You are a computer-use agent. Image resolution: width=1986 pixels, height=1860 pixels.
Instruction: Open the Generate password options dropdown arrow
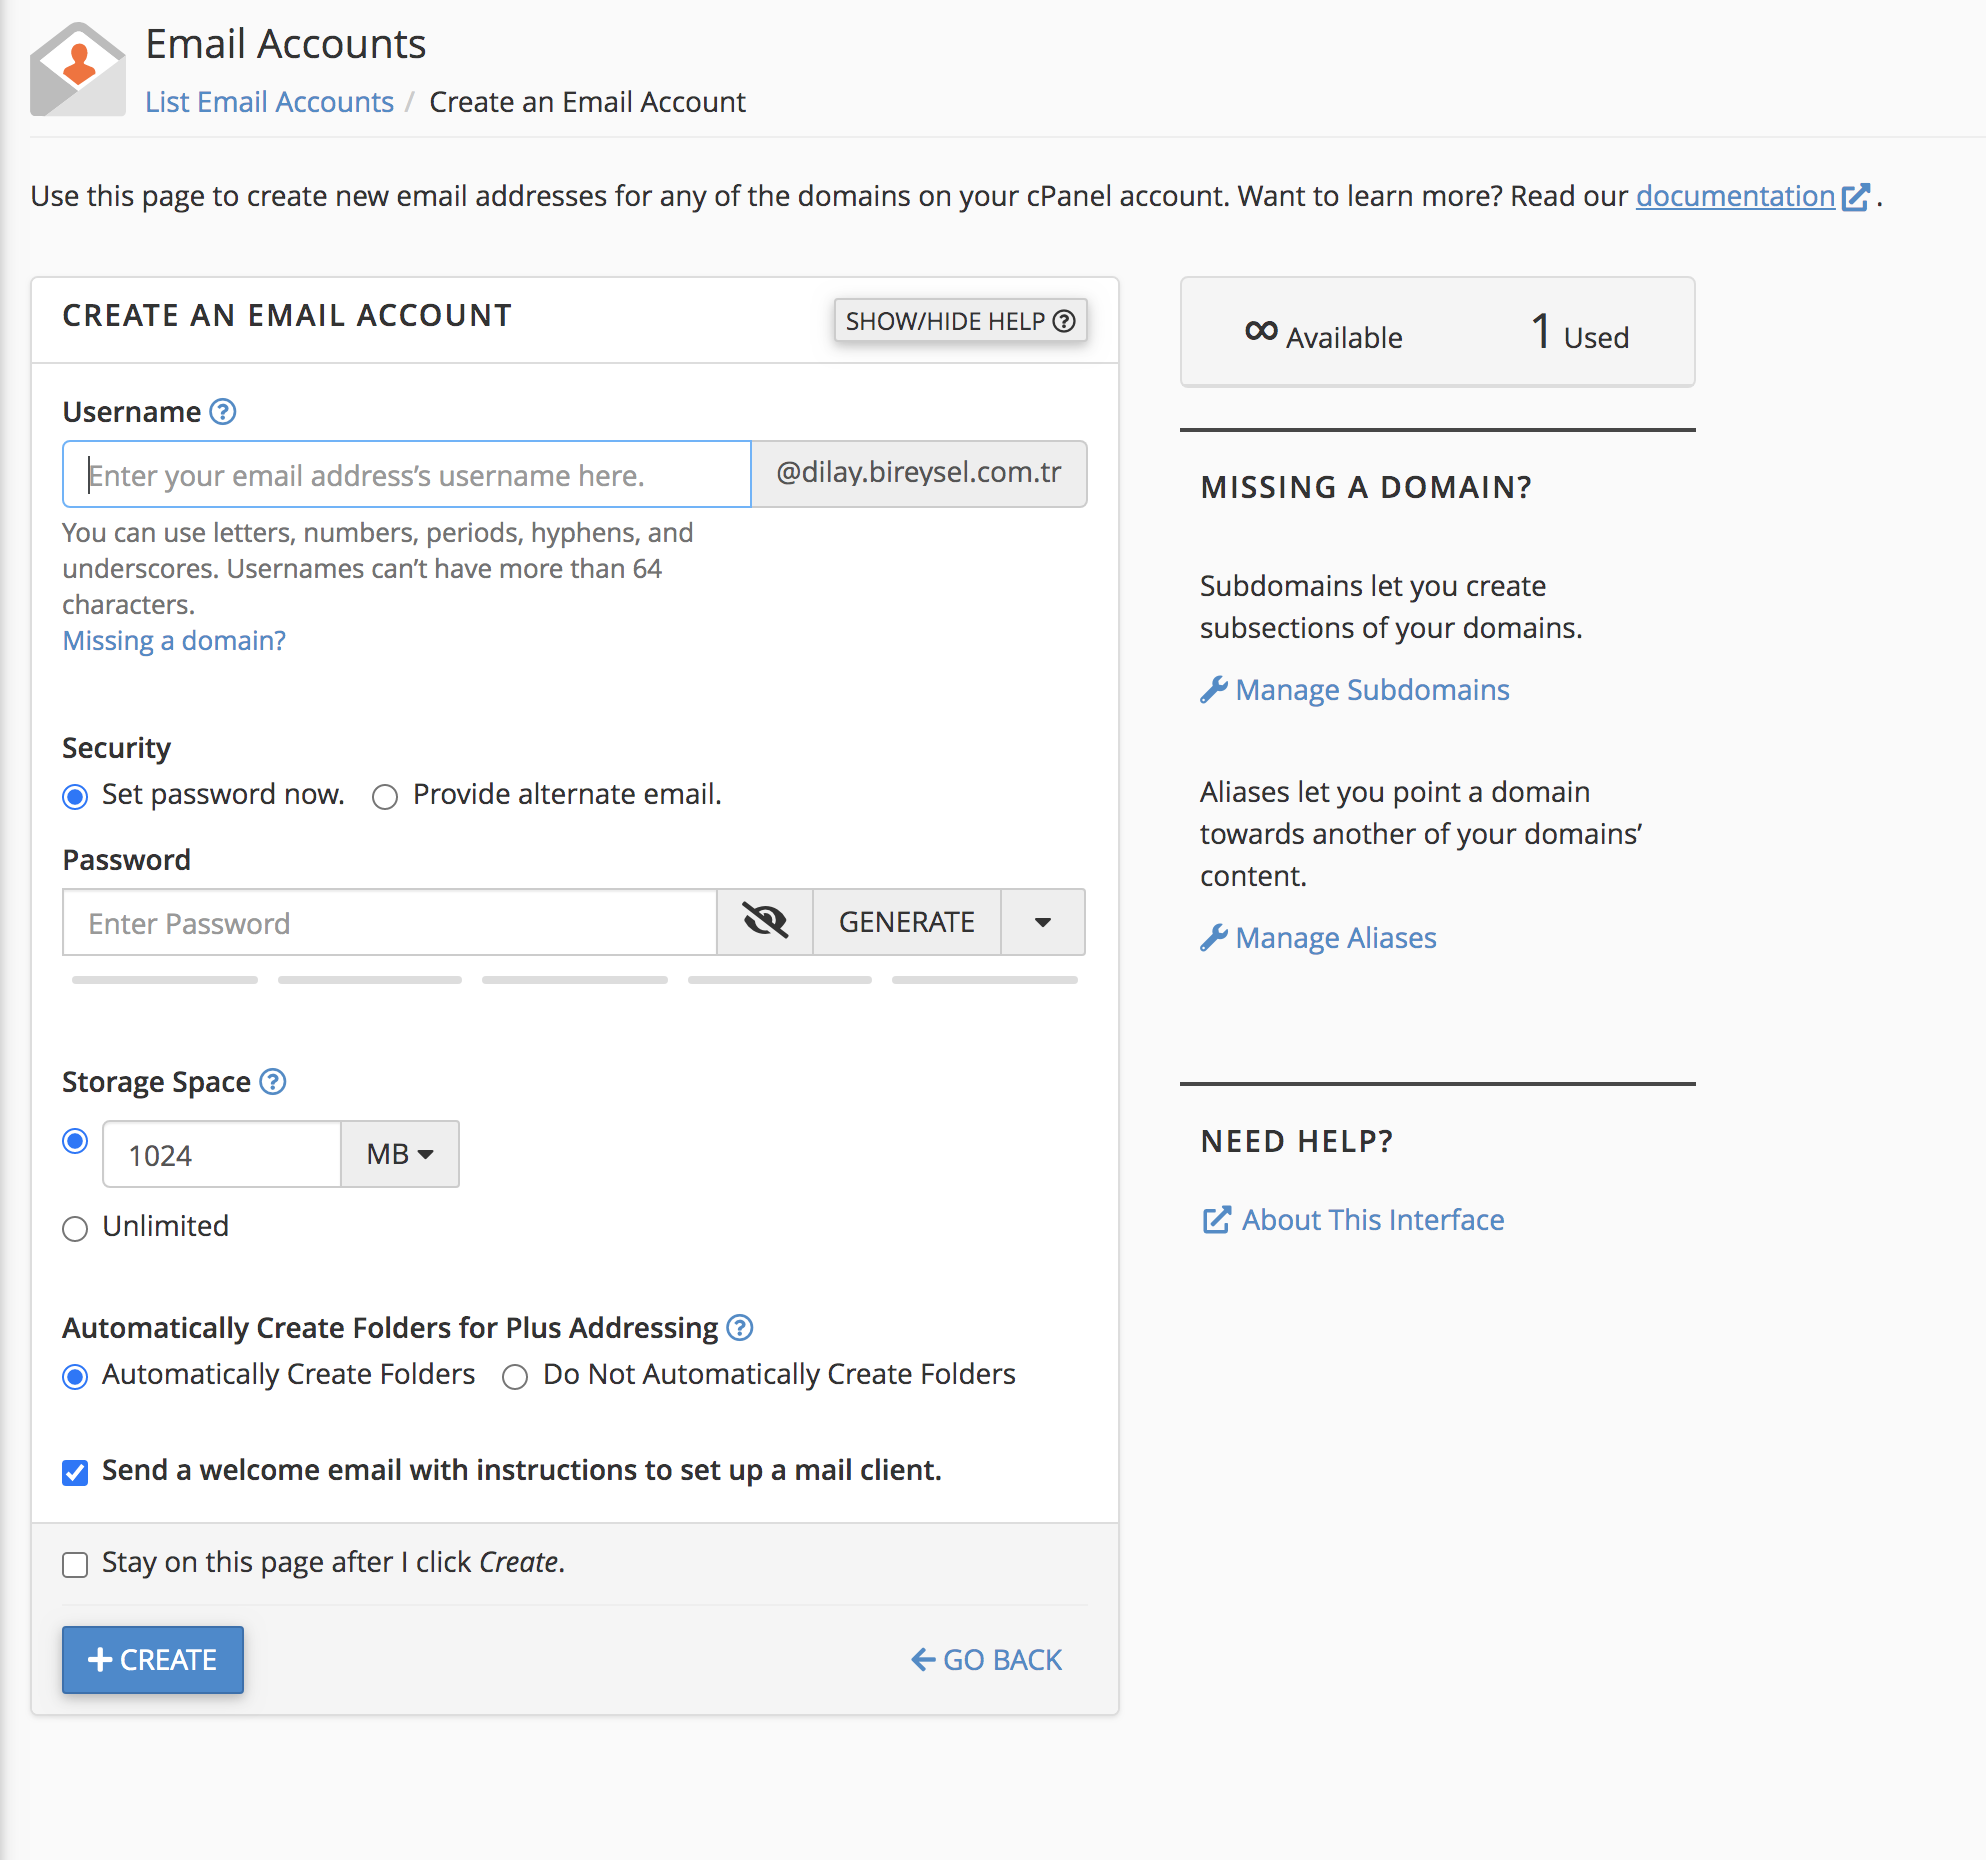(x=1043, y=922)
